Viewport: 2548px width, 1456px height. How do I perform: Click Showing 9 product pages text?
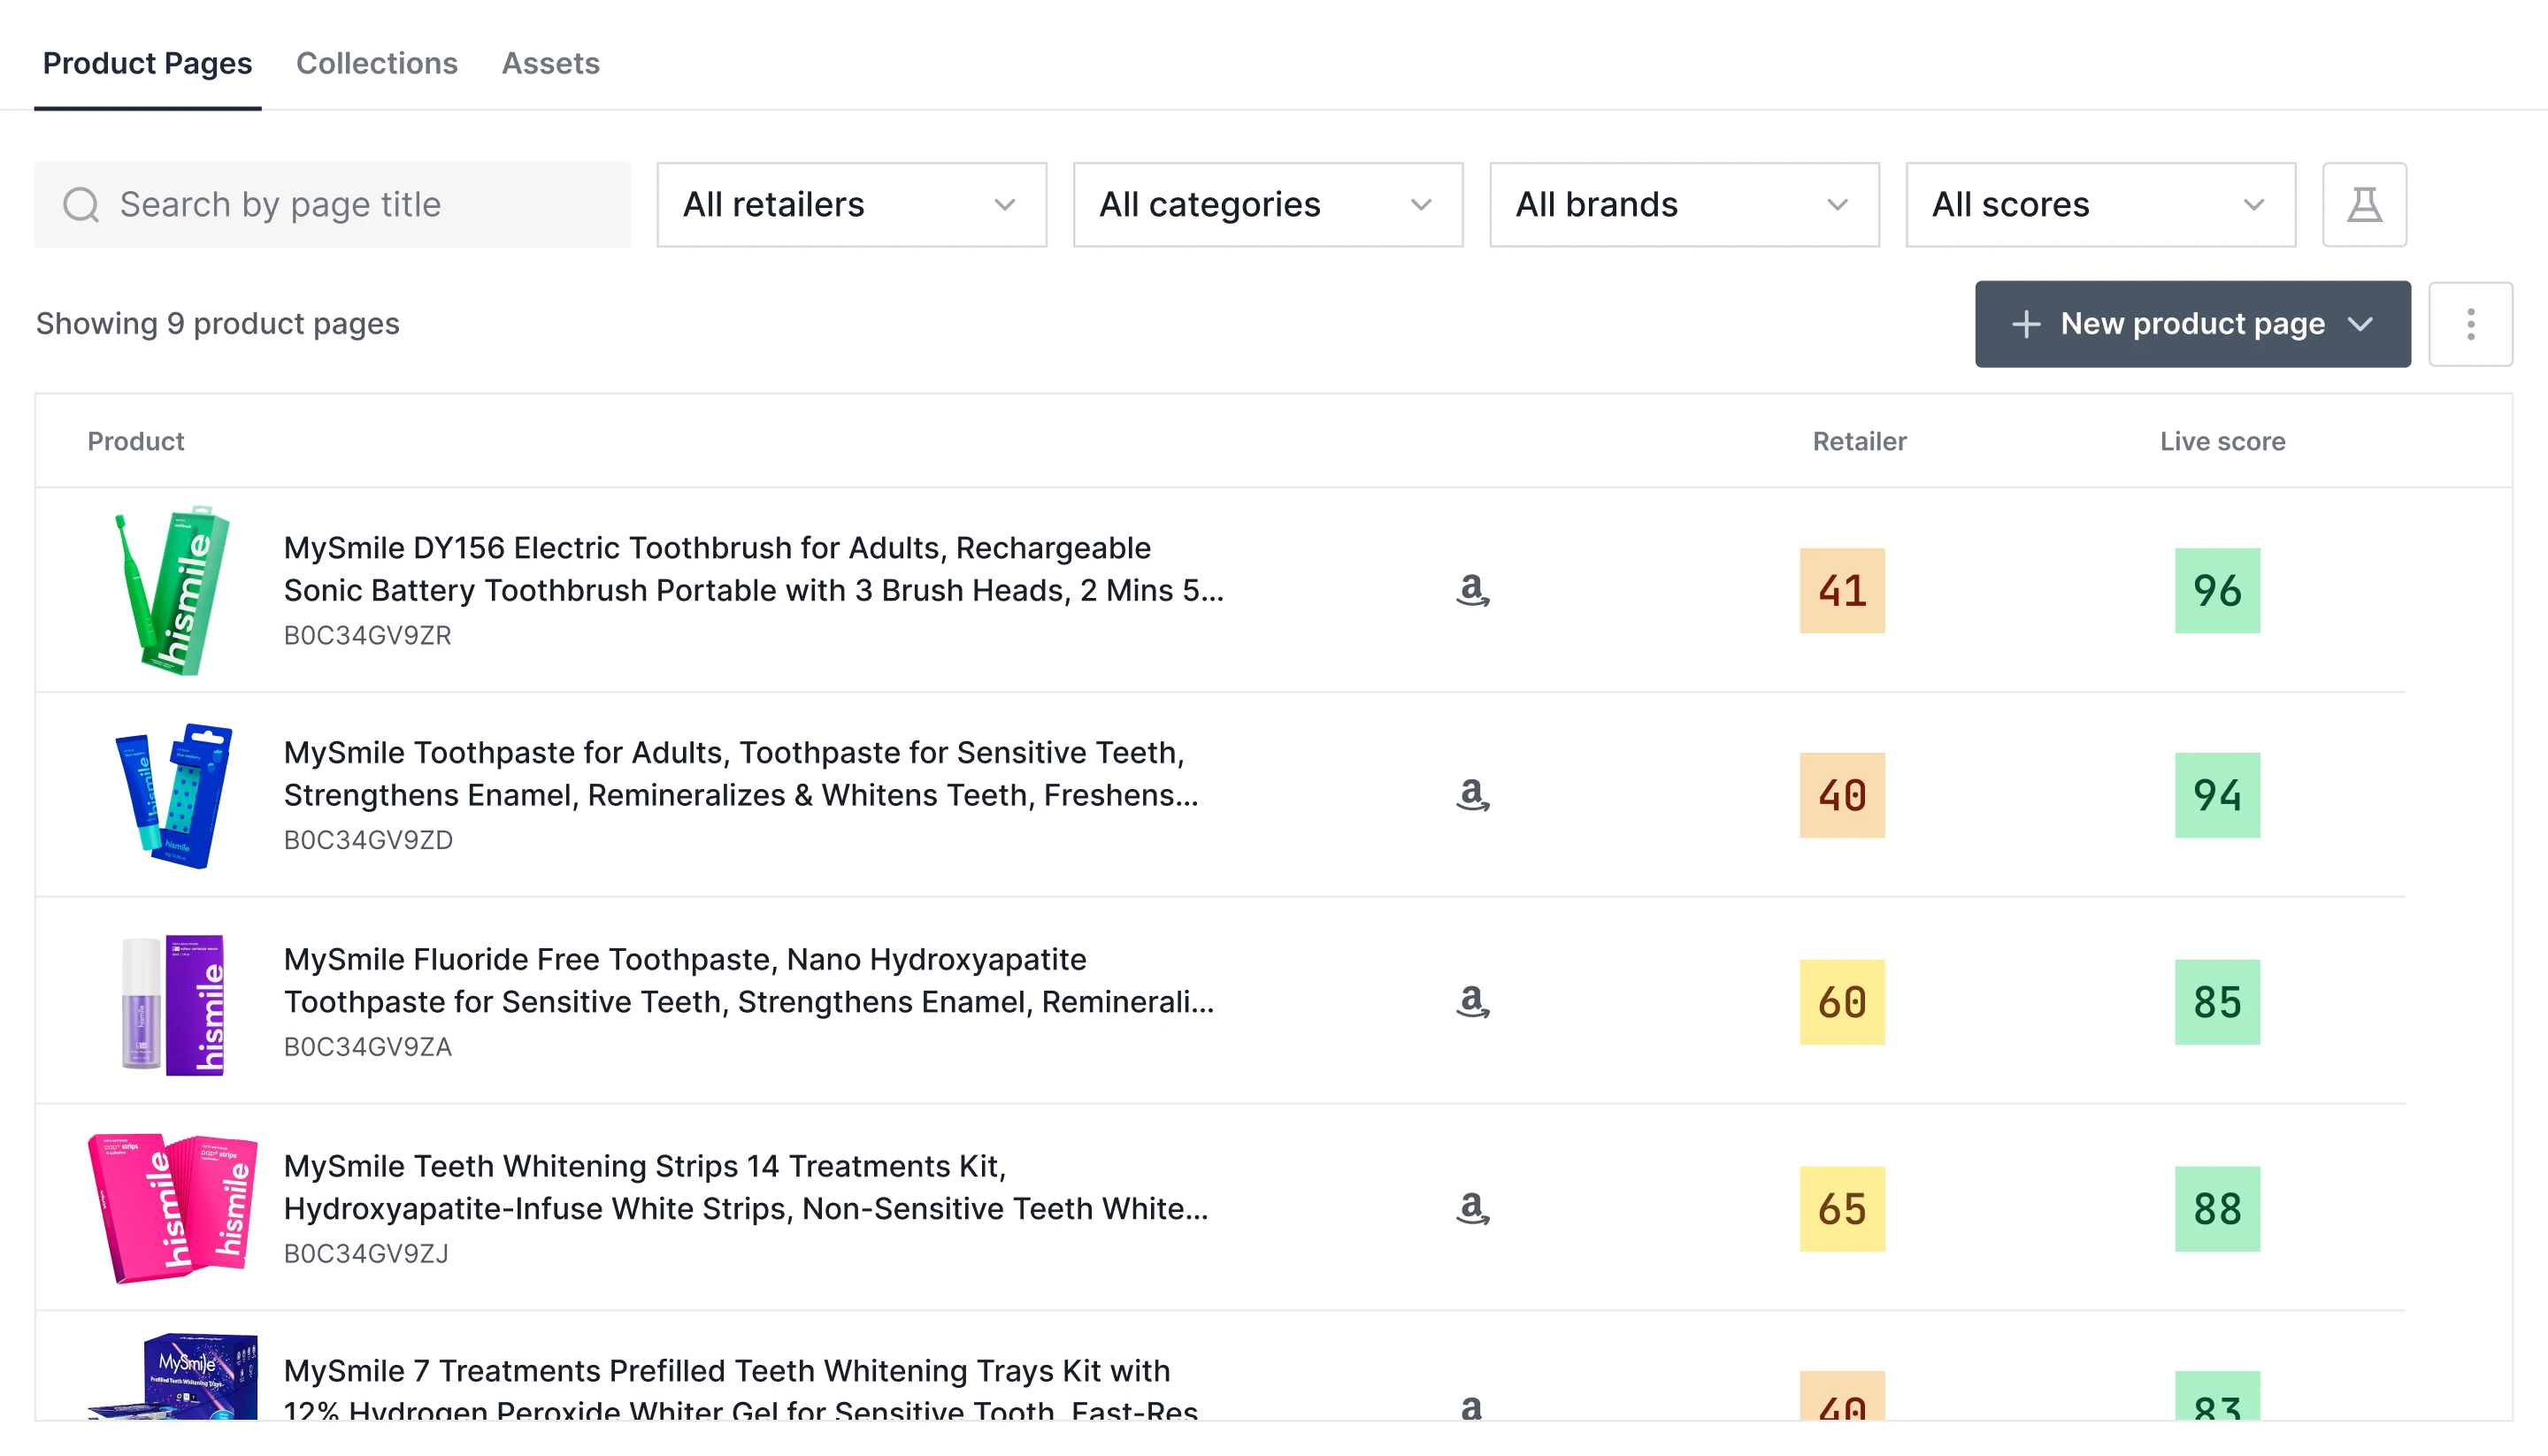pos(217,324)
